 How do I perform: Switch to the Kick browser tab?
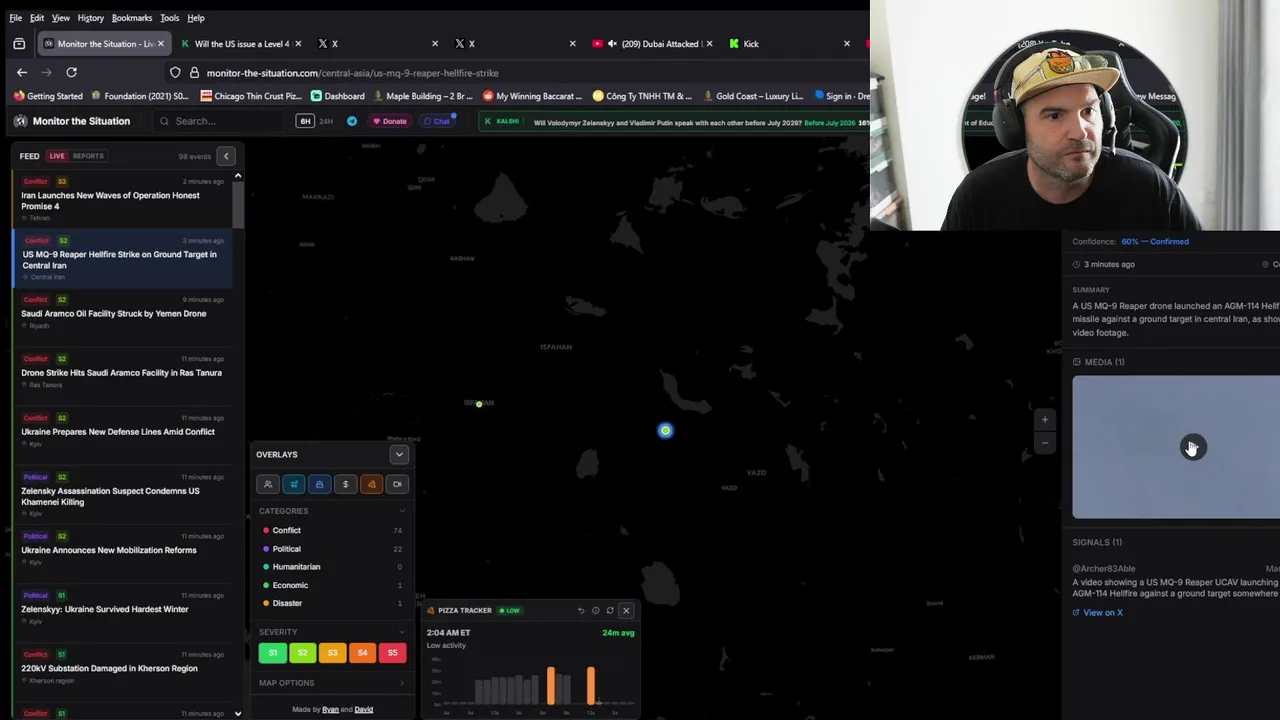[790, 44]
